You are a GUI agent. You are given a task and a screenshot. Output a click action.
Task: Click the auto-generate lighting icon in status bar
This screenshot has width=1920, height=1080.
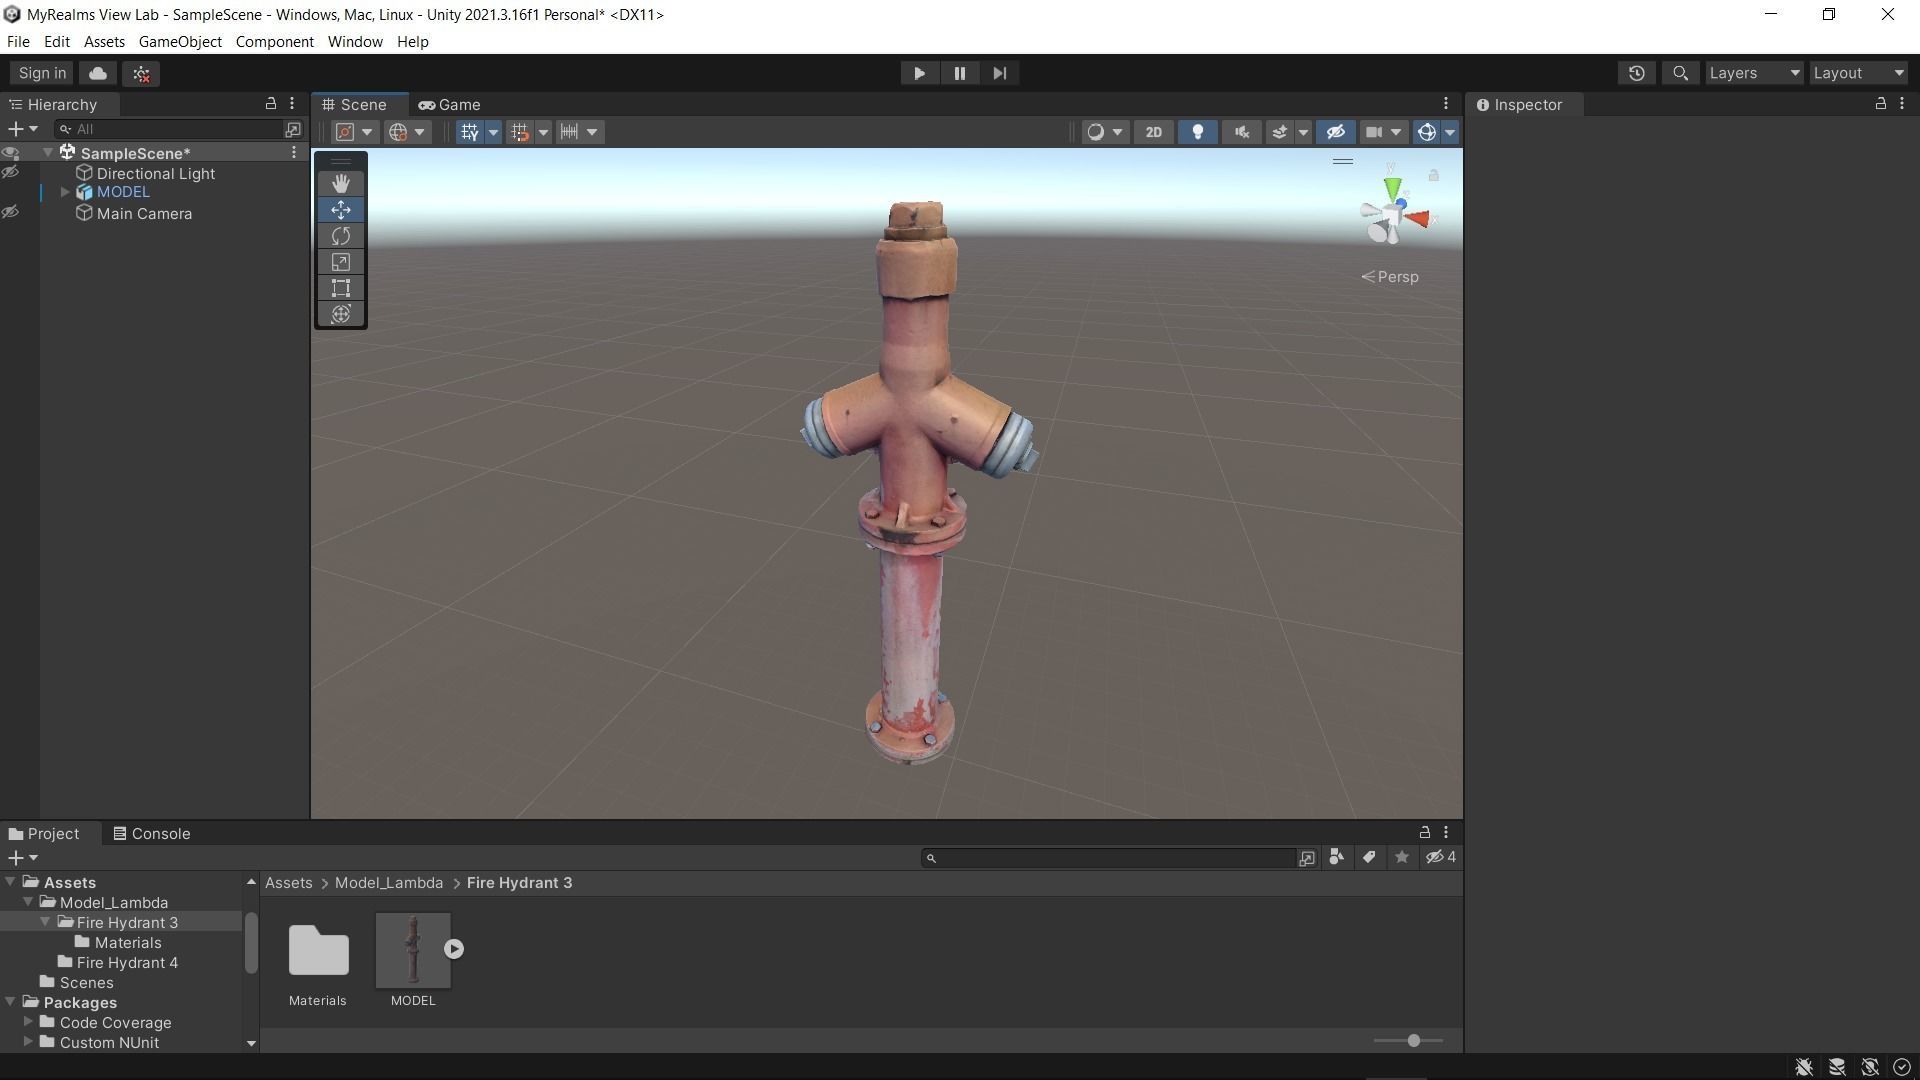[x=1870, y=1067]
